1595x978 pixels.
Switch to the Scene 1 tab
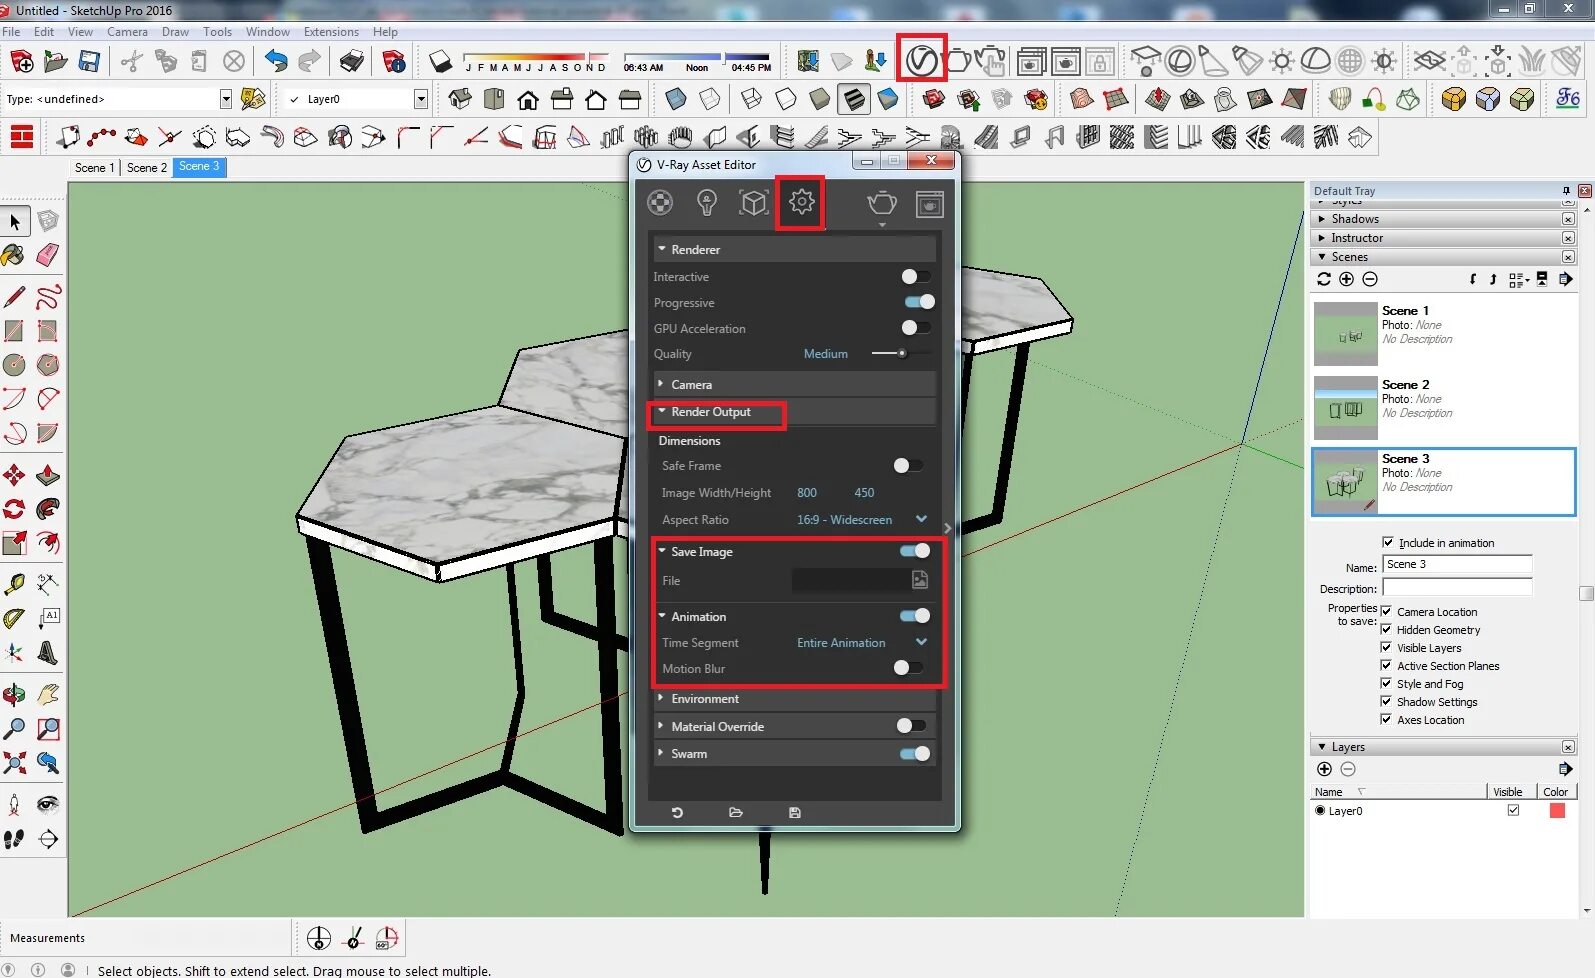click(x=94, y=167)
